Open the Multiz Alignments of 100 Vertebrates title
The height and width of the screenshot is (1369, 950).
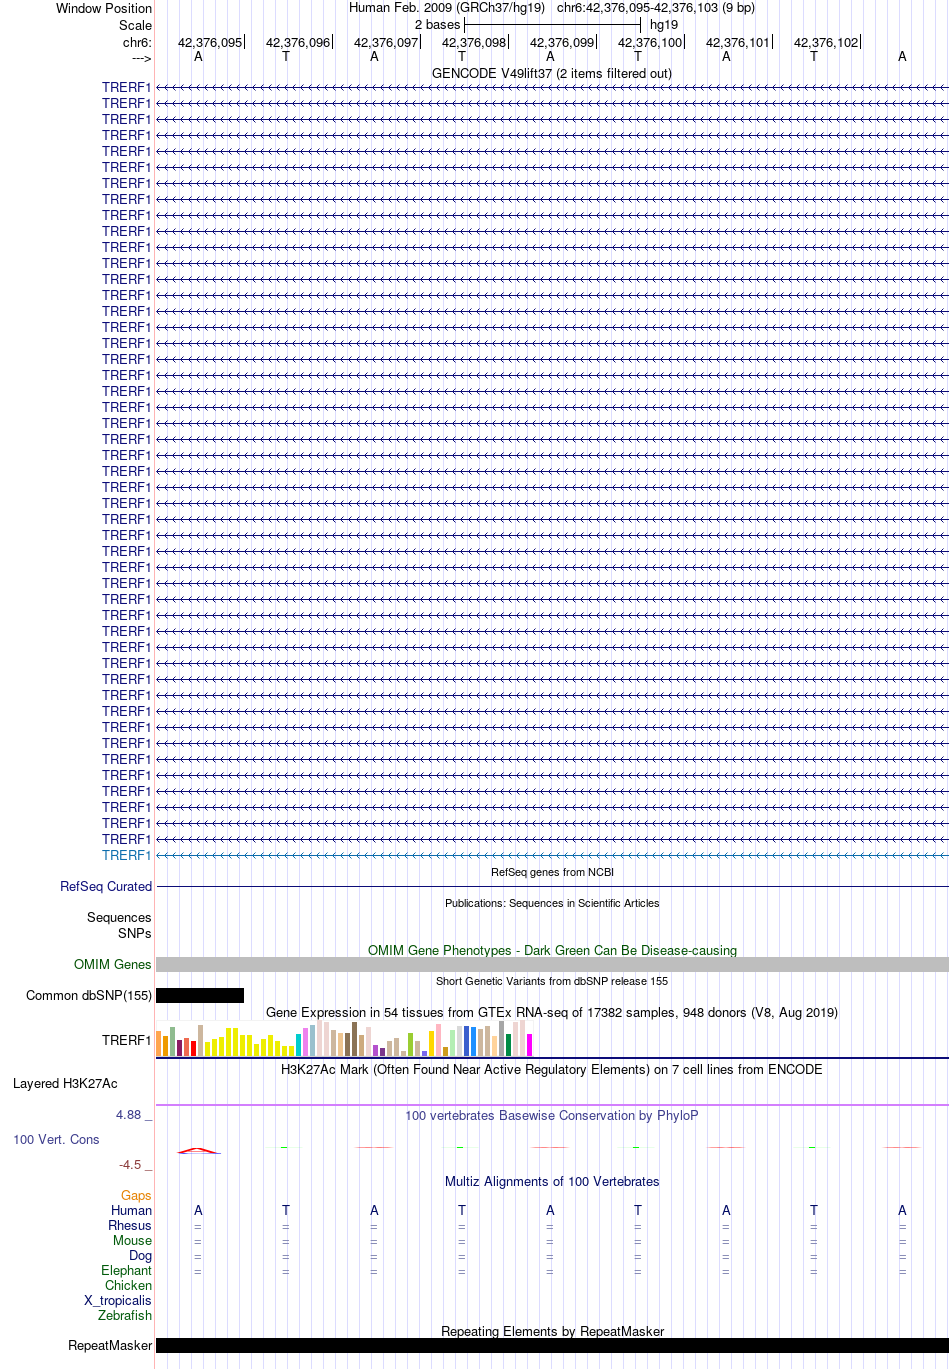point(552,1181)
